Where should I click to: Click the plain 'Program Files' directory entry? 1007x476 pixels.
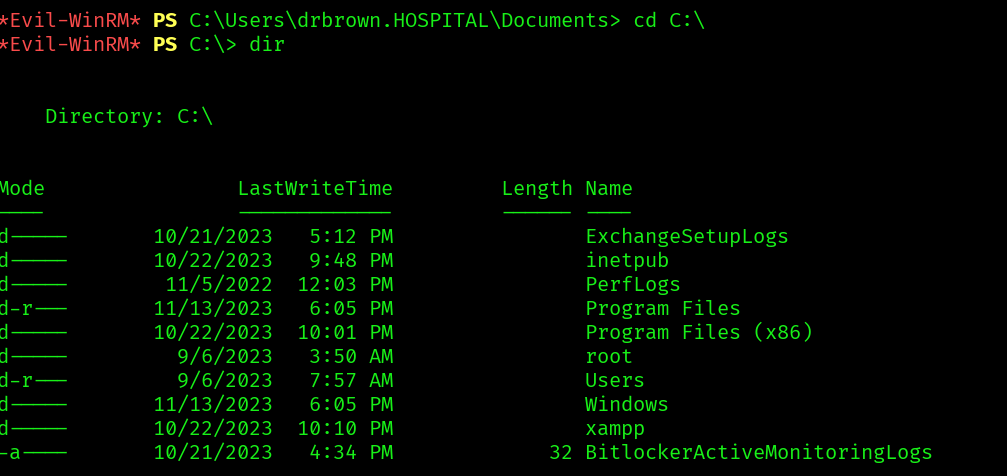[x=663, y=309]
